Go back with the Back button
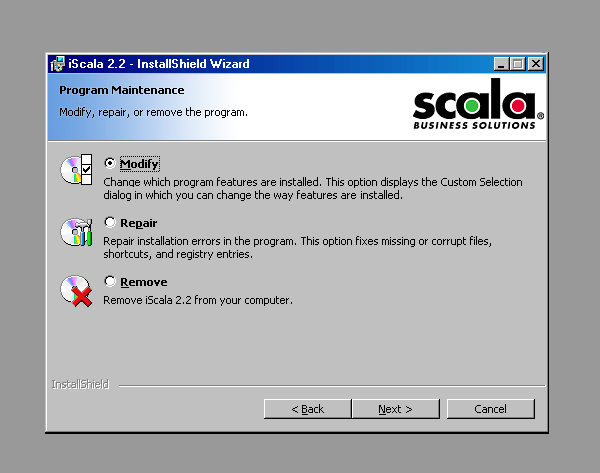The height and width of the screenshot is (473, 600). click(307, 409)
